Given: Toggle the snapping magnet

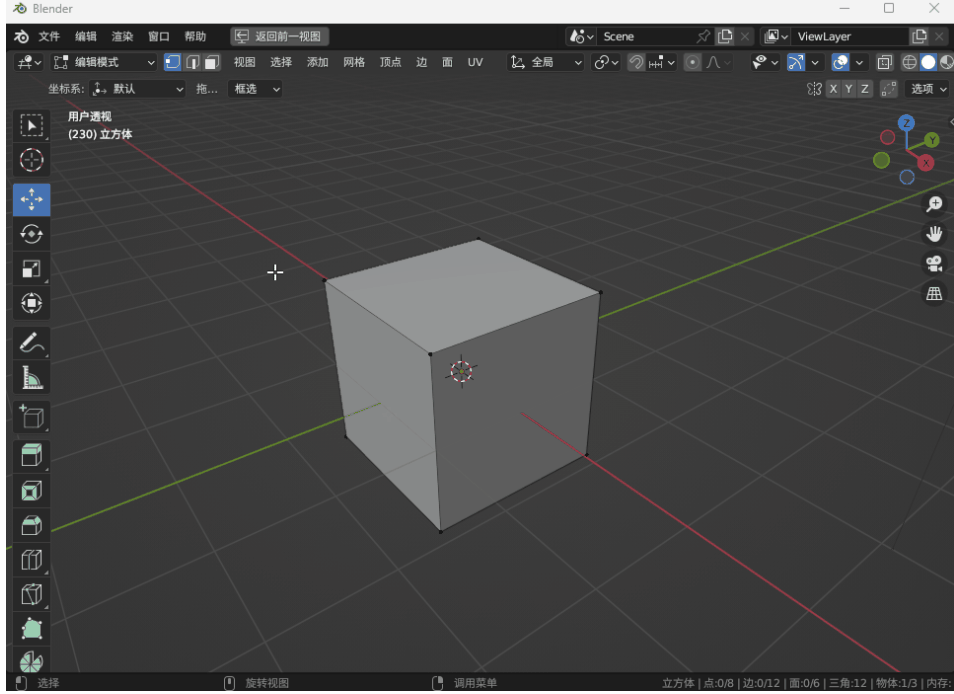Looking at the screenshot, I should [636, 62].
